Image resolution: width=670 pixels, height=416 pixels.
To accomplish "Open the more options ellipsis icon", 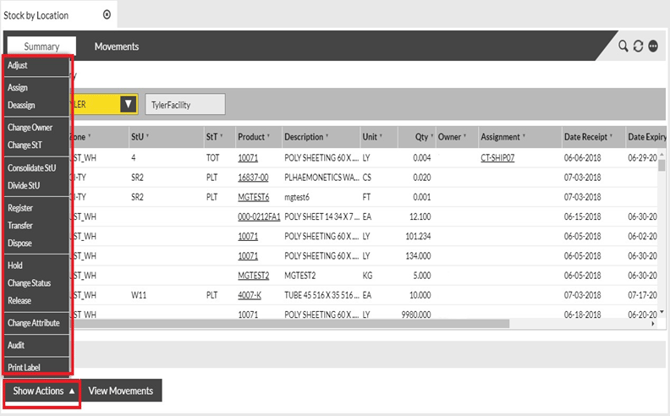I will coord(653,46).
